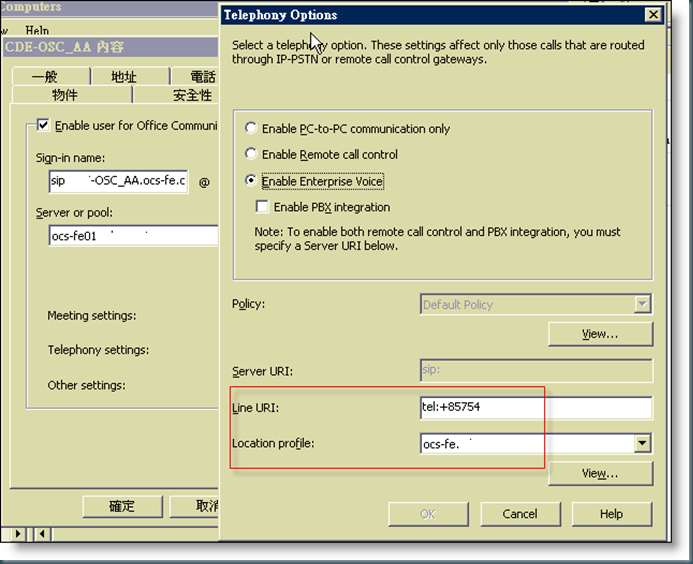The image size is (693, 564).
Task: Expand the Policy dropdown list
Action: tap(642, 305)
